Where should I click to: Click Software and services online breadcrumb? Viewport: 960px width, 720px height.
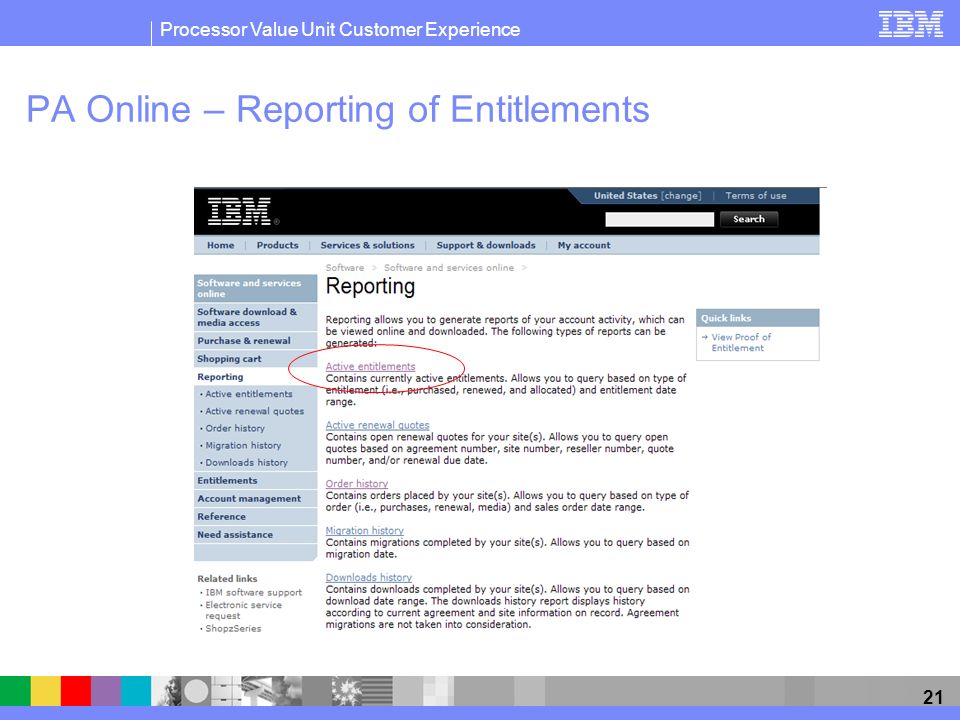(449, 268)
